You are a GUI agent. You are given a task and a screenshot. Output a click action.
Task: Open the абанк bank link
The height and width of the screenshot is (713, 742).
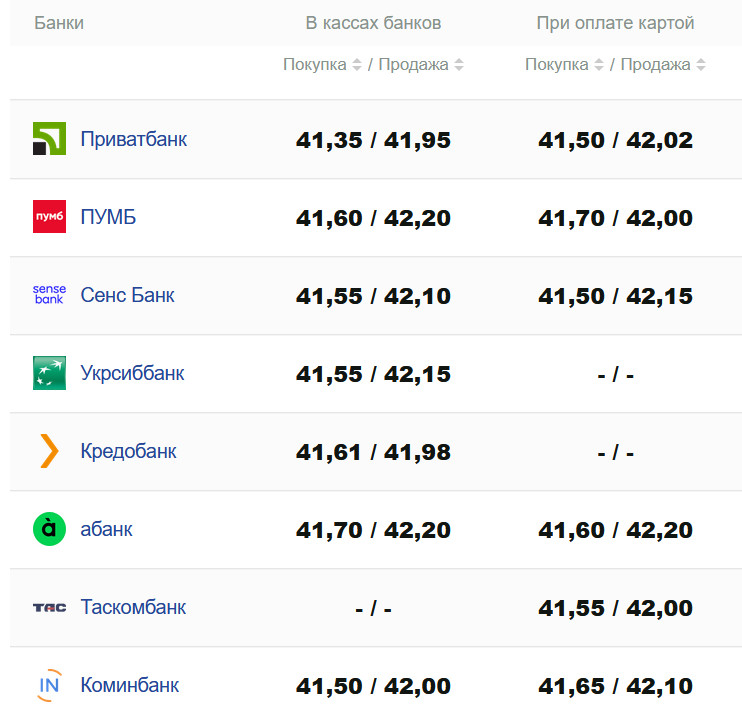tap(106, 529)
